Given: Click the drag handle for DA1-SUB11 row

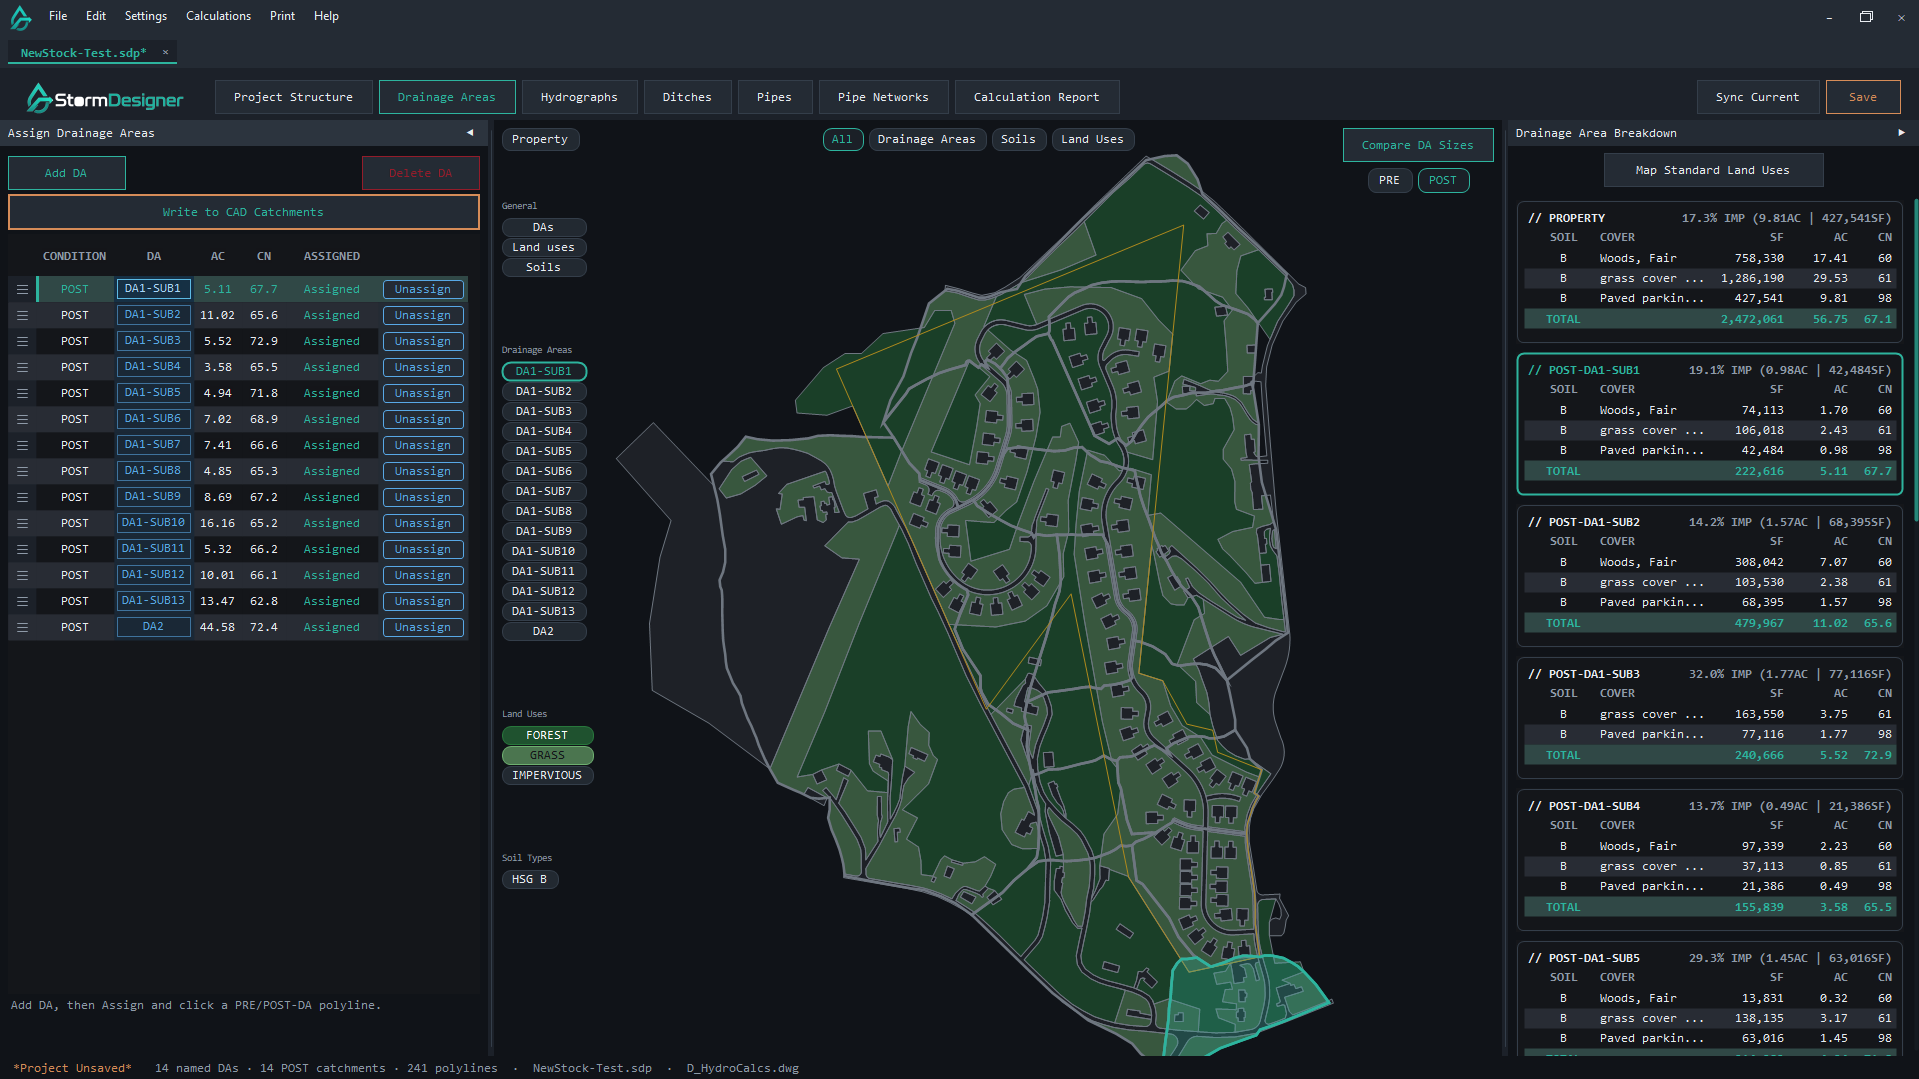Looking at the screenshot, I should coord(22,549).
